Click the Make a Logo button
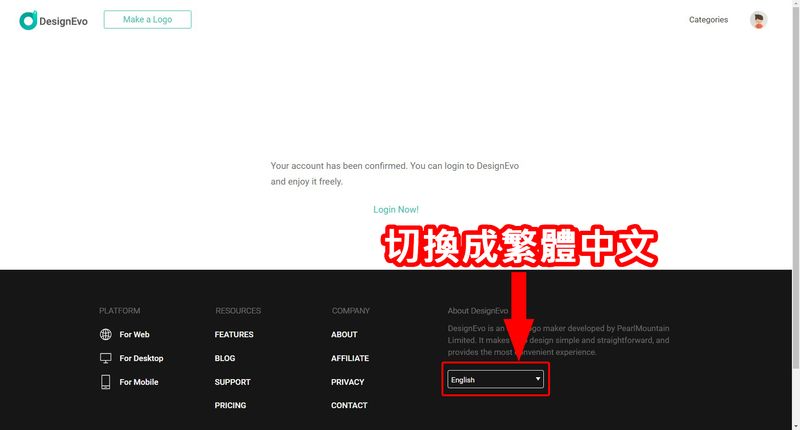This screenshot has height=430, width=800. tap(147, 19)
